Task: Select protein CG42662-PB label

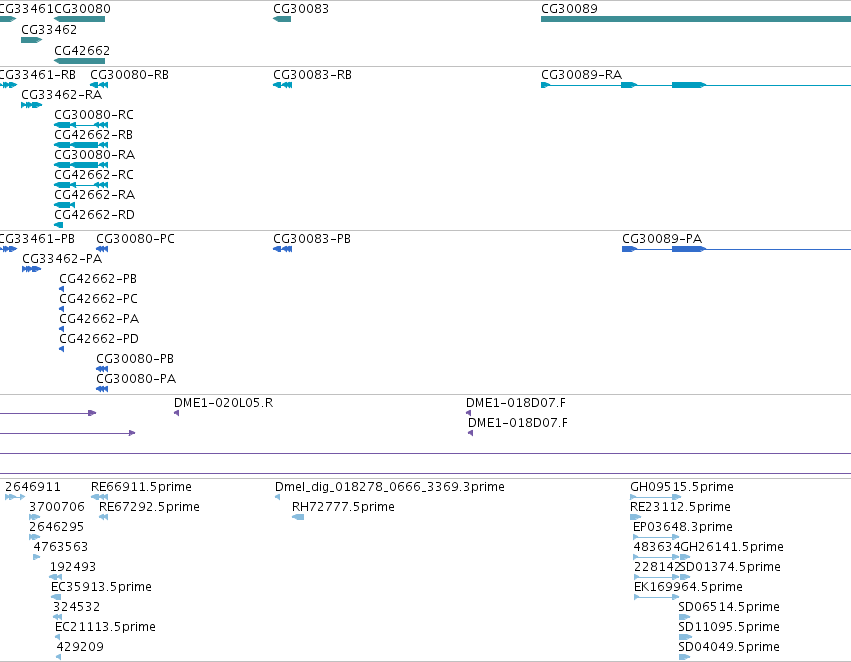Action: point(98,279)
